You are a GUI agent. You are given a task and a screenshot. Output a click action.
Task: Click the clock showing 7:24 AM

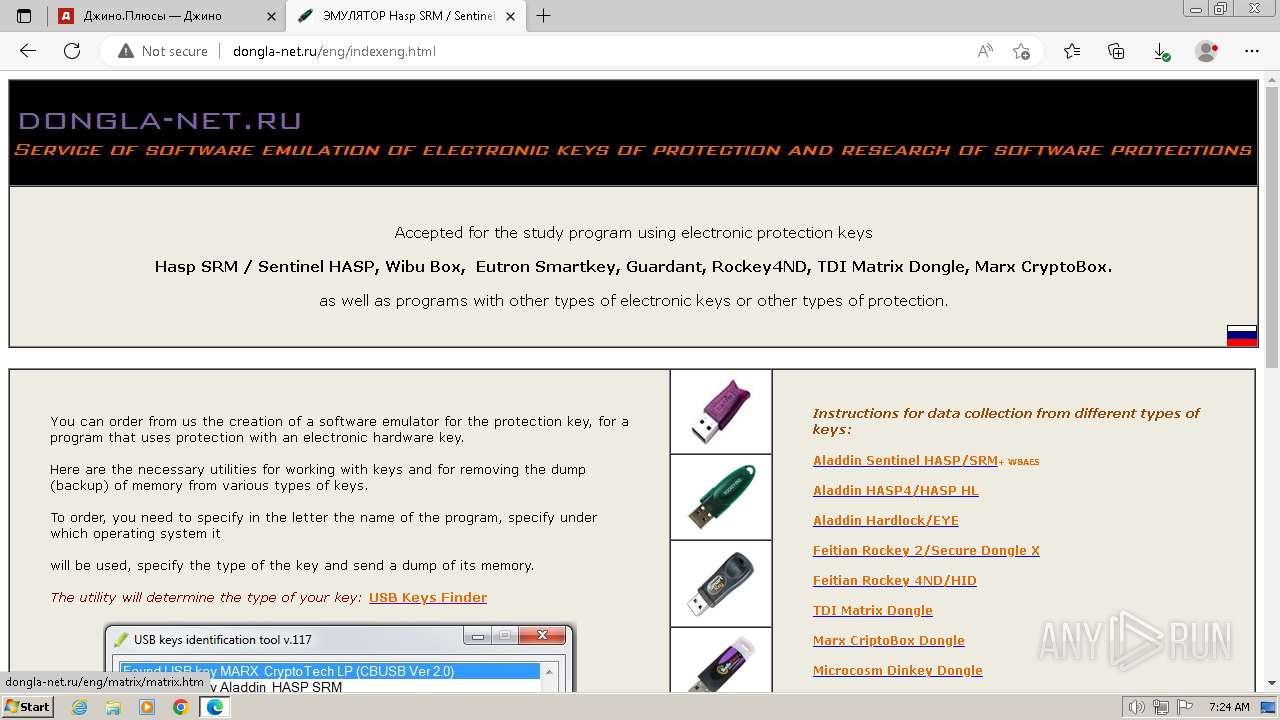point(1228,707)
